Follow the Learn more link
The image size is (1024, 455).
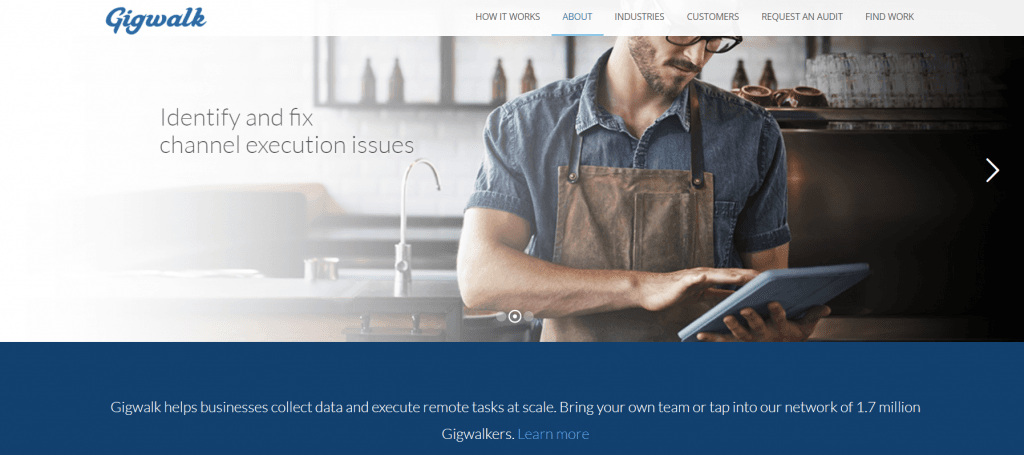click(x=553, y=434)
